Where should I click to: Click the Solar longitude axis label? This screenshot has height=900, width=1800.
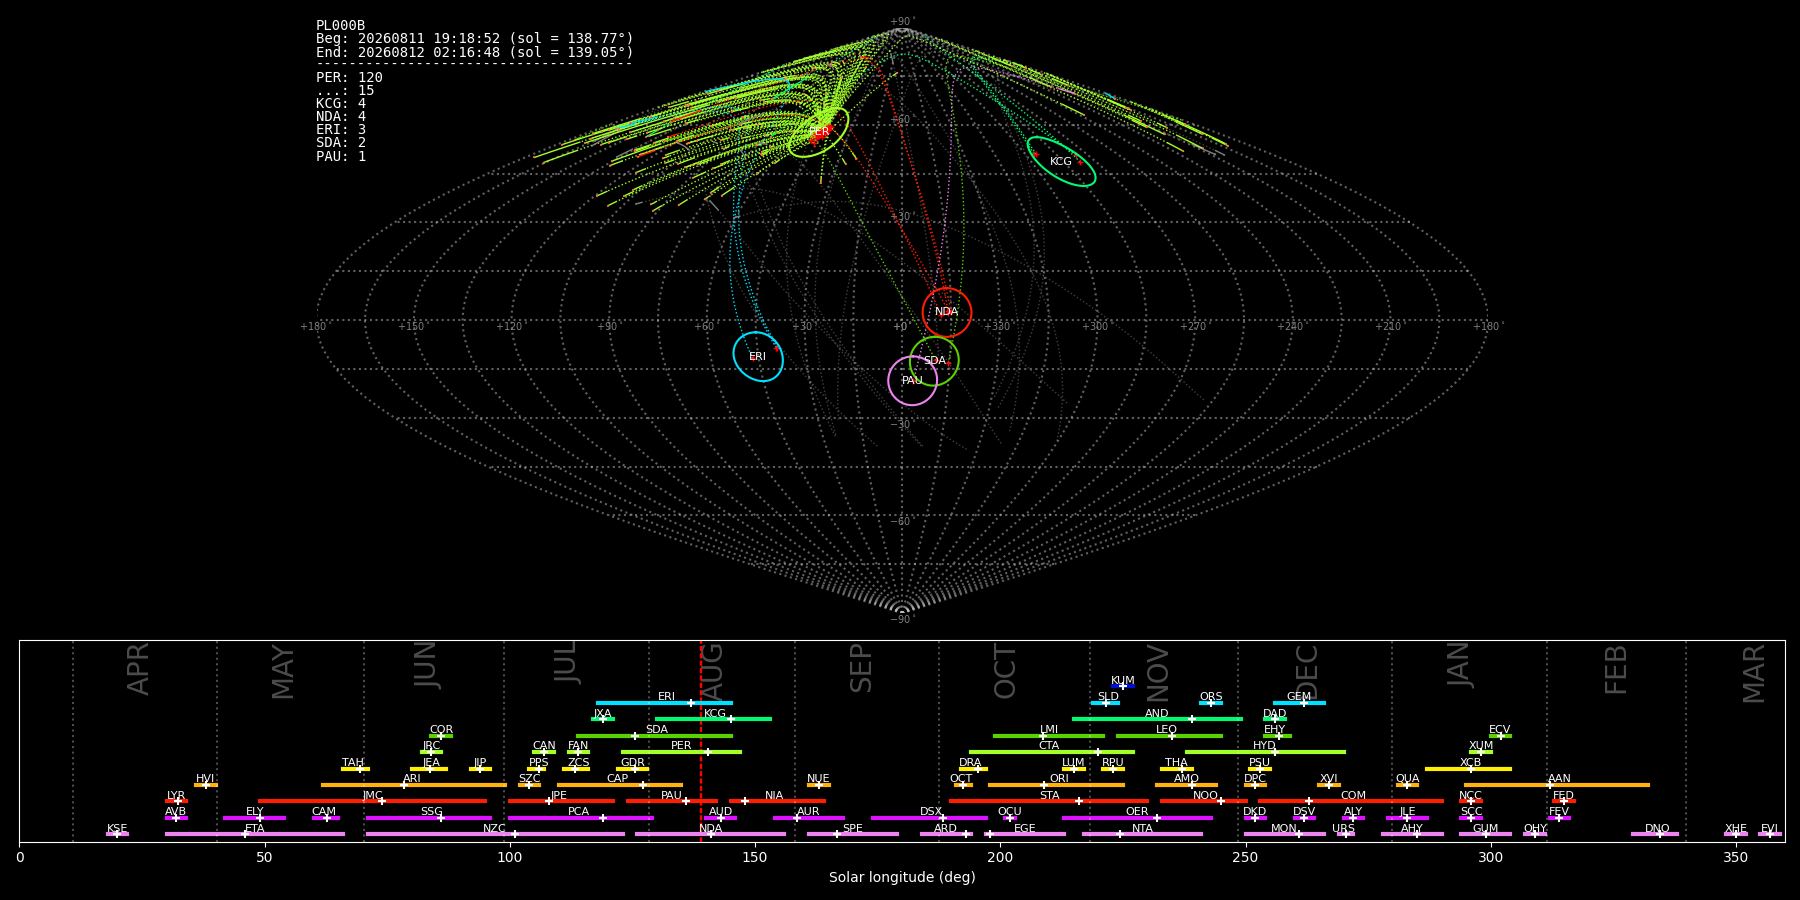(902, 877)
